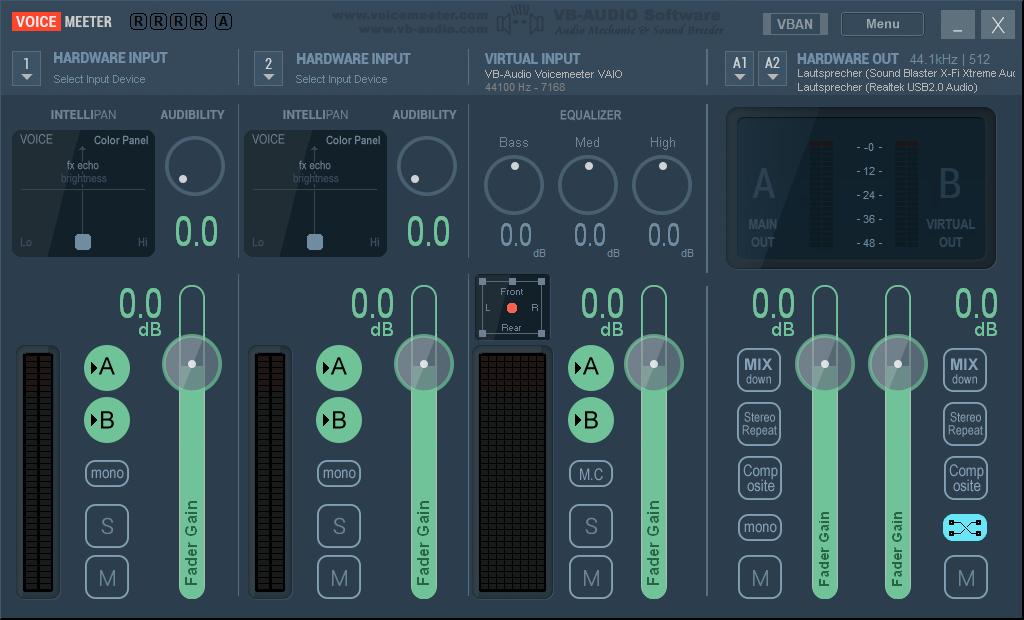Select Stereo Repeat mode on bus A
Screen dimensions: 1024x620
(x=760, y=424)
